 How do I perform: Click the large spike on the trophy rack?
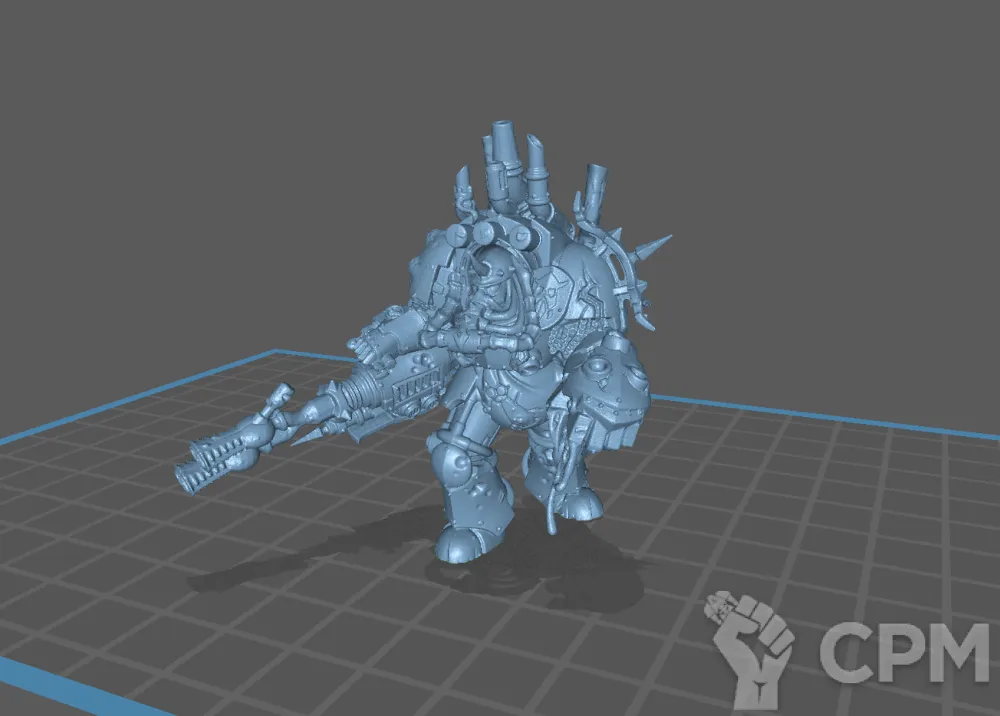655,247
